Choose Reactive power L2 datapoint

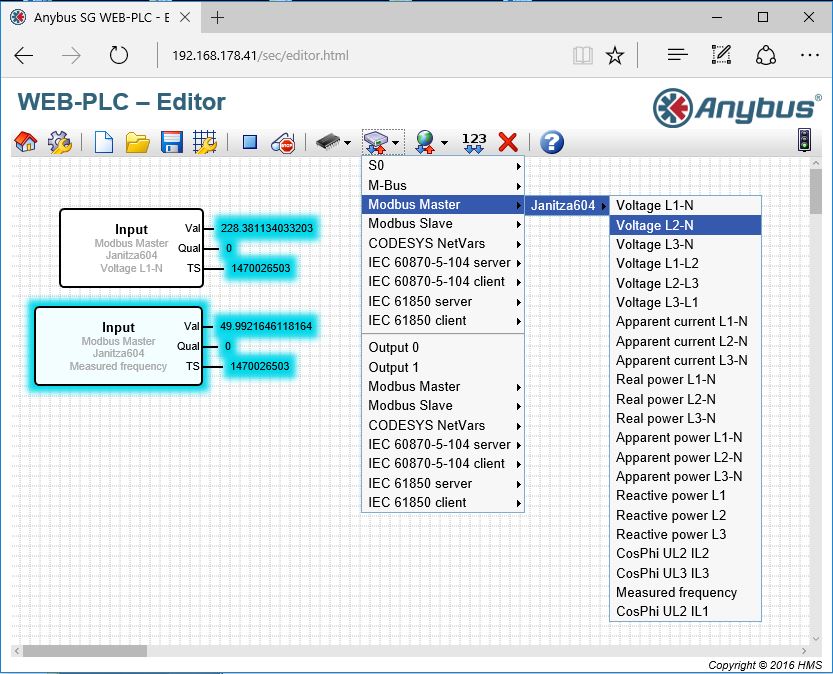[x=685, y=515]
